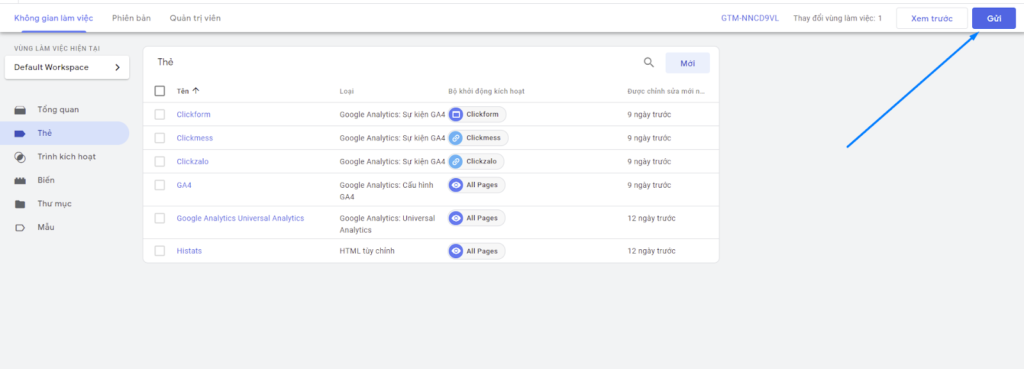
Task: Open the Clickform tag link
Action: 193,114
